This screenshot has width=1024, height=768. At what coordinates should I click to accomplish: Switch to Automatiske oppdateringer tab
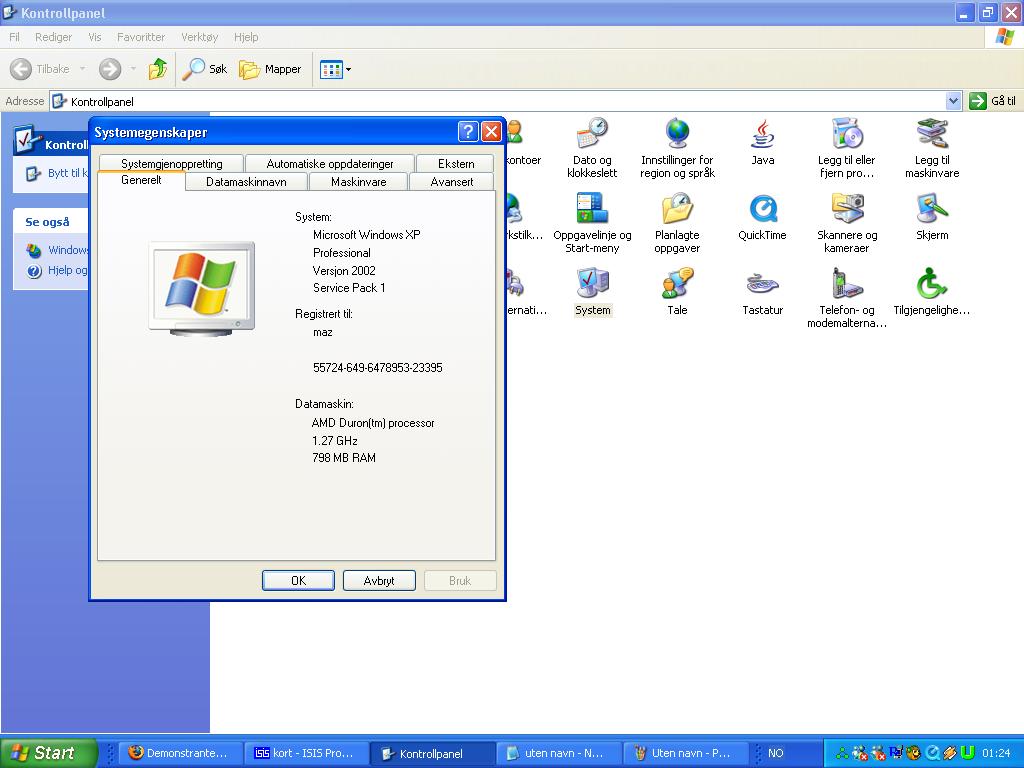tap(330, 163)
